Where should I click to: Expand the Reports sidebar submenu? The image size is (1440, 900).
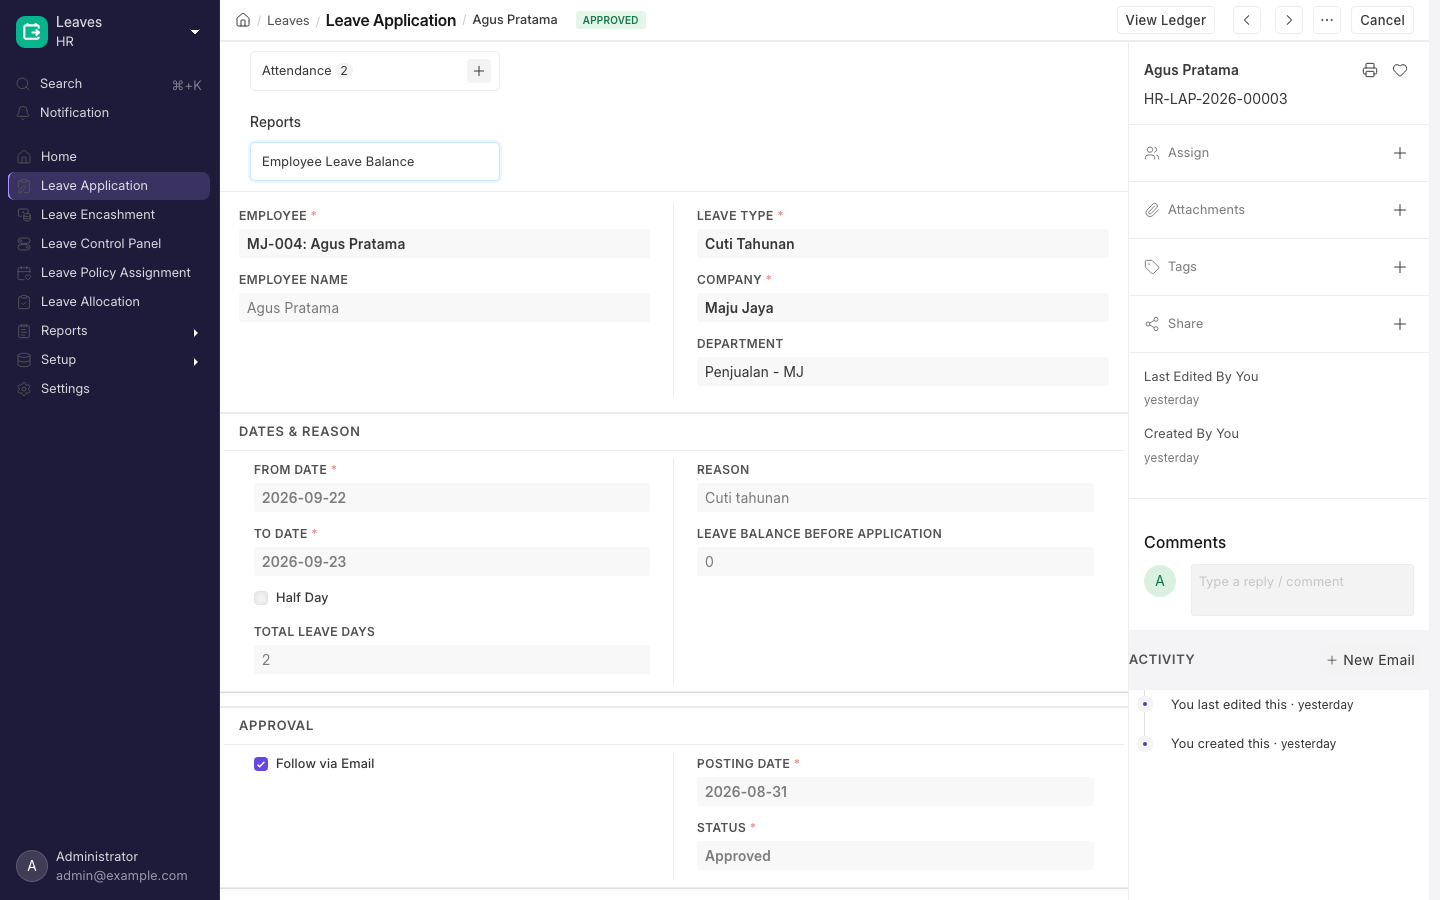(196, 332)
